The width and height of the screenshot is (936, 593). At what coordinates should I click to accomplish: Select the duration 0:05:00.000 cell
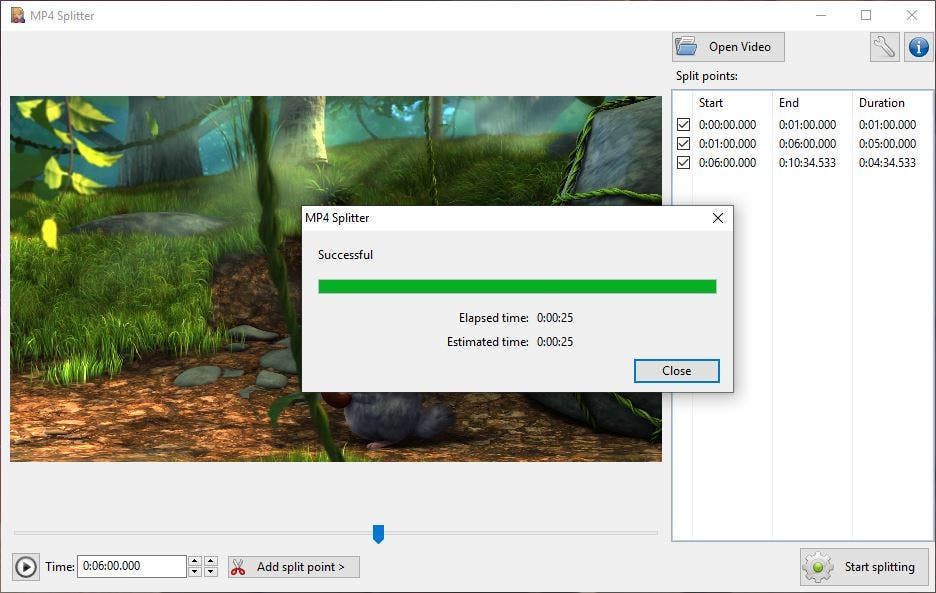coord(887,144)
